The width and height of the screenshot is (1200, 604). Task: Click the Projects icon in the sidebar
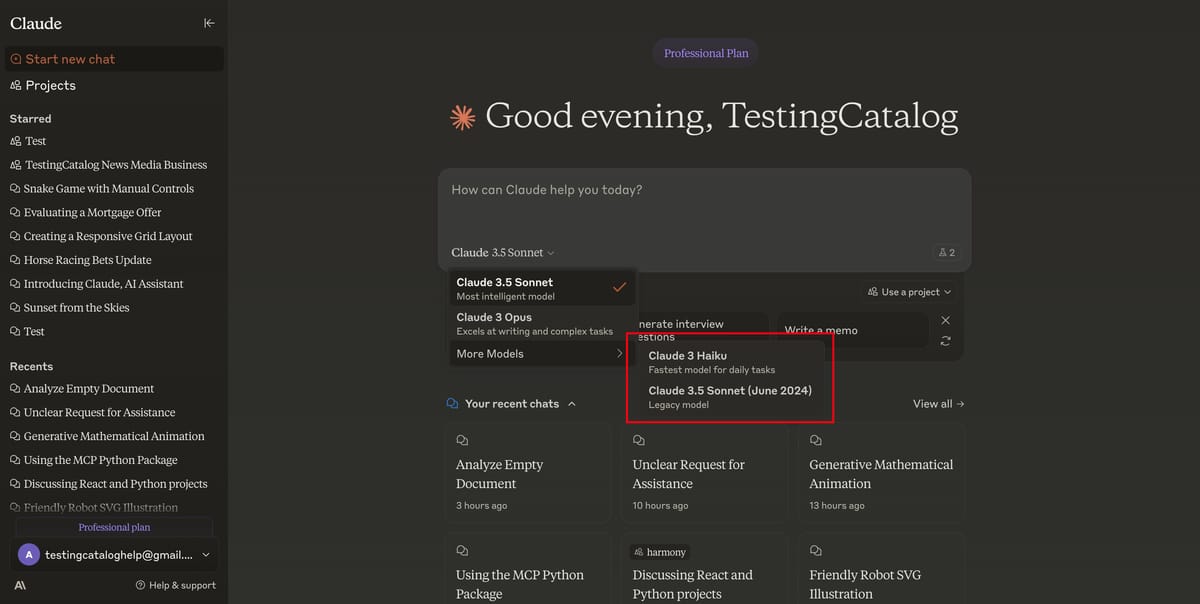(x=14, y=85)
